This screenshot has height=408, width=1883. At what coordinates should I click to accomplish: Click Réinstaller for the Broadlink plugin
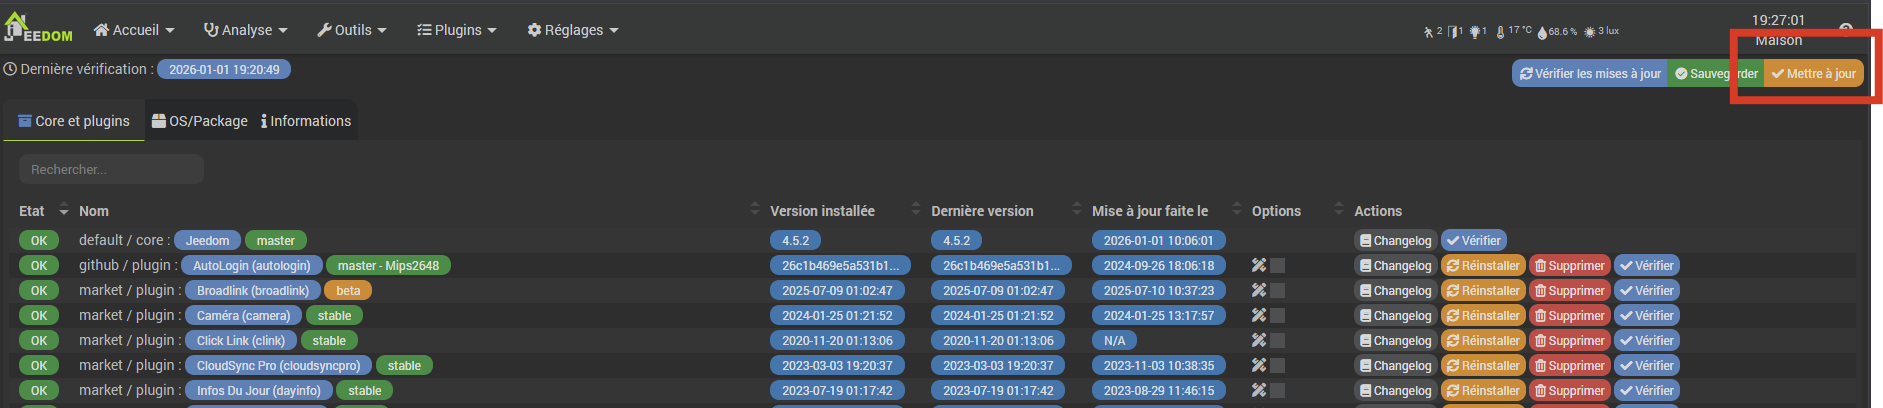point(1483,291)
